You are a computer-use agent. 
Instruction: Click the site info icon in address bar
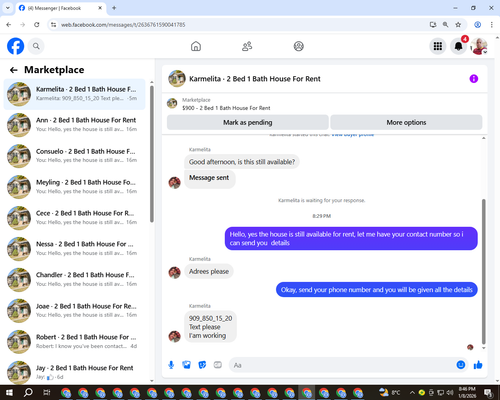point(53,25)
